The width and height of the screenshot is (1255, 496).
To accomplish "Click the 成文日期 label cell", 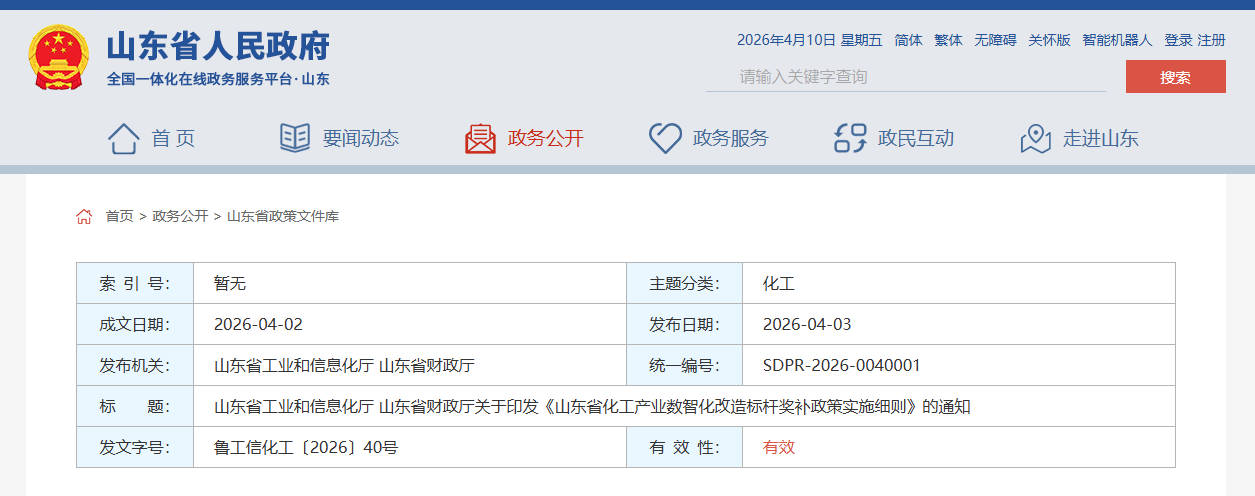I will click(135, 325).
